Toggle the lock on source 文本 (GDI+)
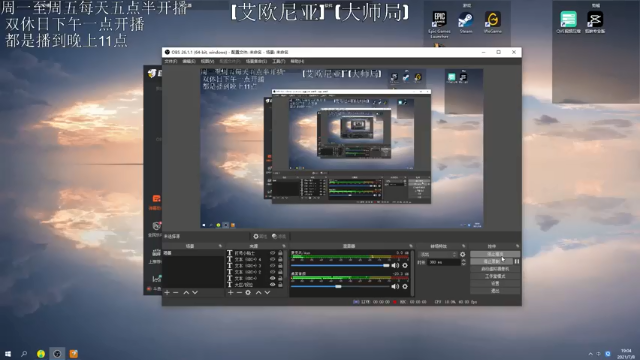The height and width of the screenshot is (360, 640). coord(280,278)
